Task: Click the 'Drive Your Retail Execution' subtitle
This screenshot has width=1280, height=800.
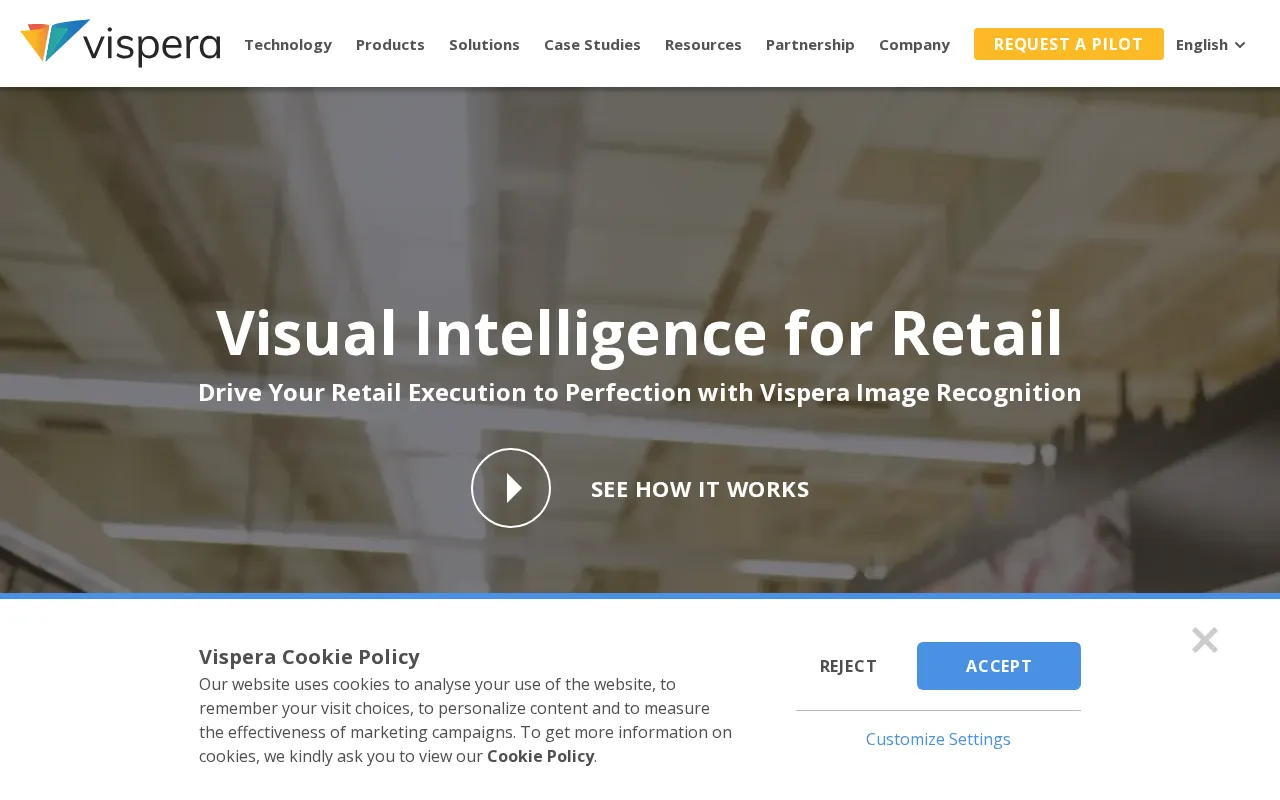Action: 640,392
